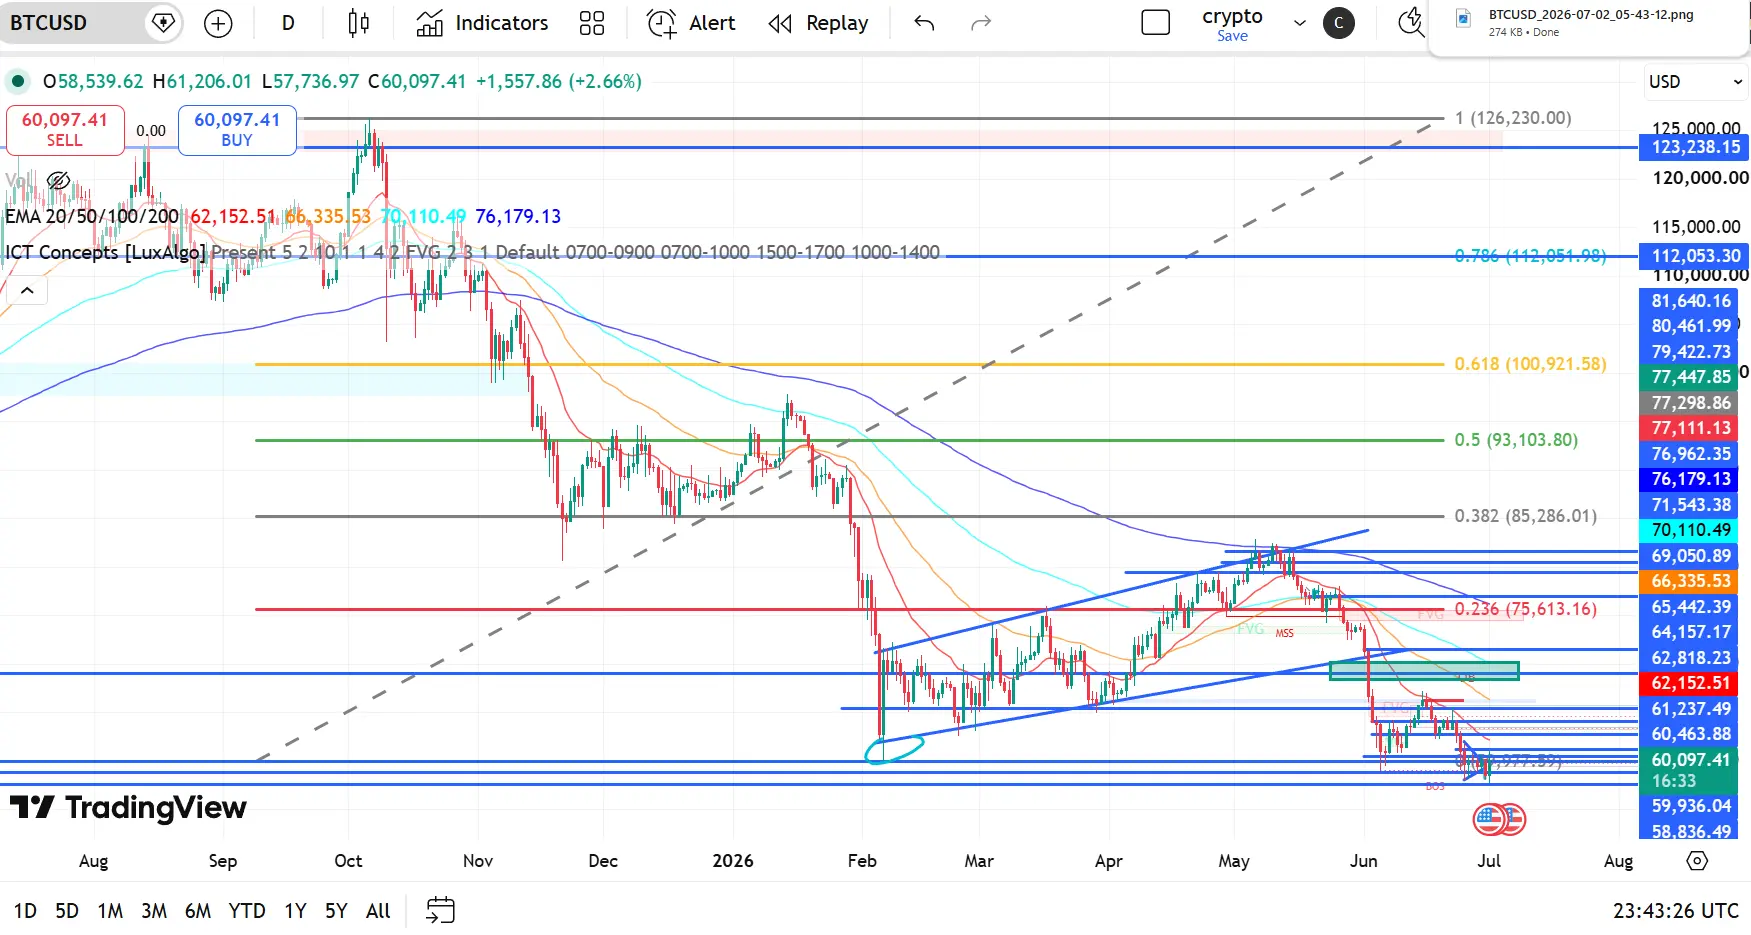Click the current price label 60,097.41 on axis
The image size is (1751, 935).
tap(1689, 770)
